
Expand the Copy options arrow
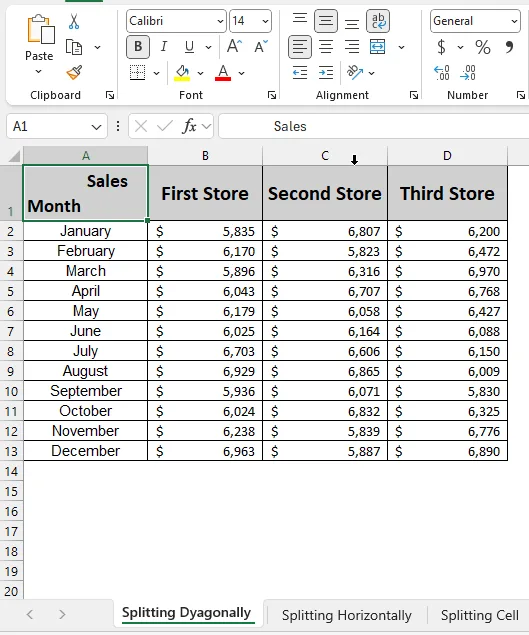(x=97, y=47)
